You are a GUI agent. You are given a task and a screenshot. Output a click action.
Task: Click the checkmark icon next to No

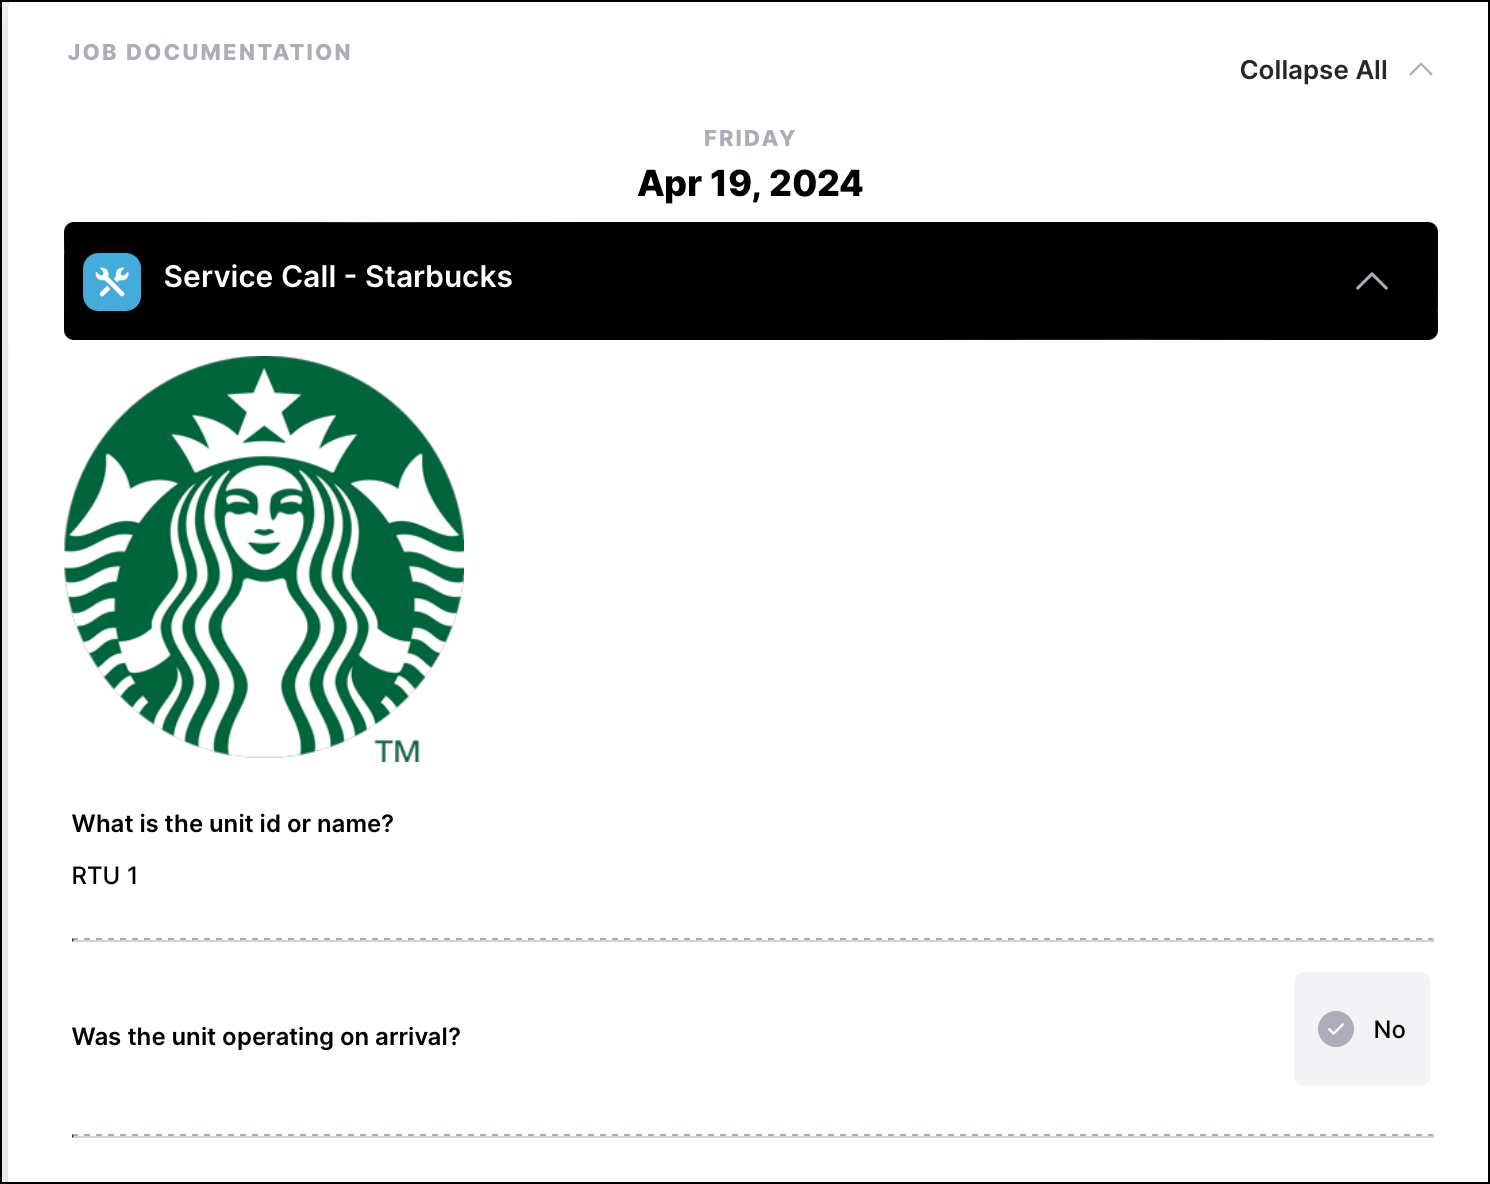pyautogui.click(x=1336, y=1029)
